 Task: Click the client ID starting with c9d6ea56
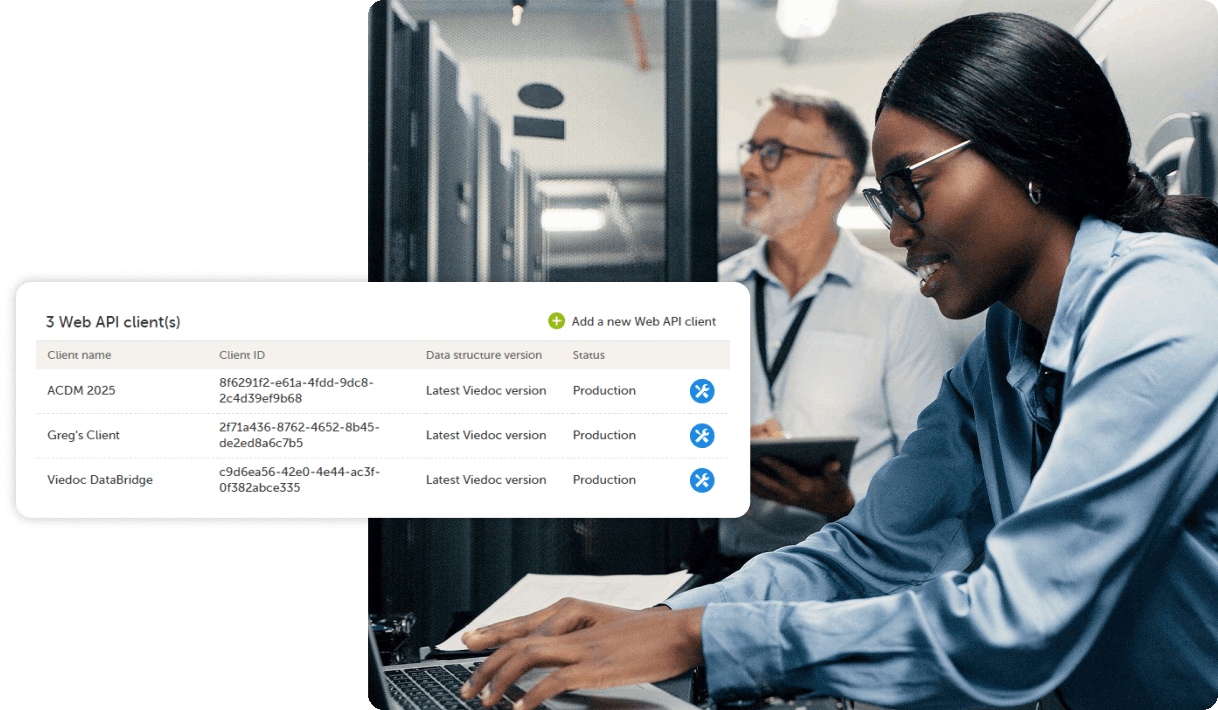pos(299,480)
